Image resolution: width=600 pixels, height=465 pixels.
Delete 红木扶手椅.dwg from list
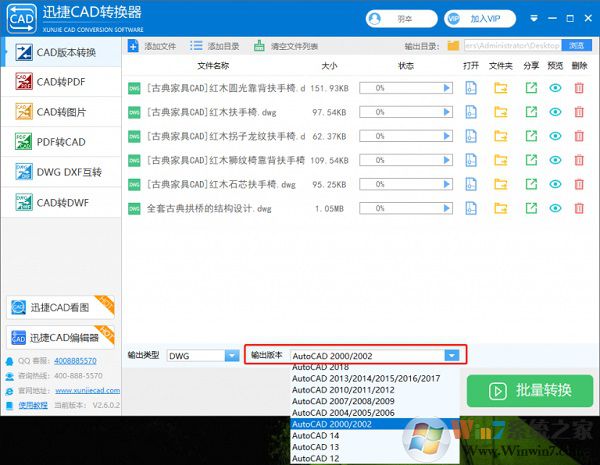(579, 112)
